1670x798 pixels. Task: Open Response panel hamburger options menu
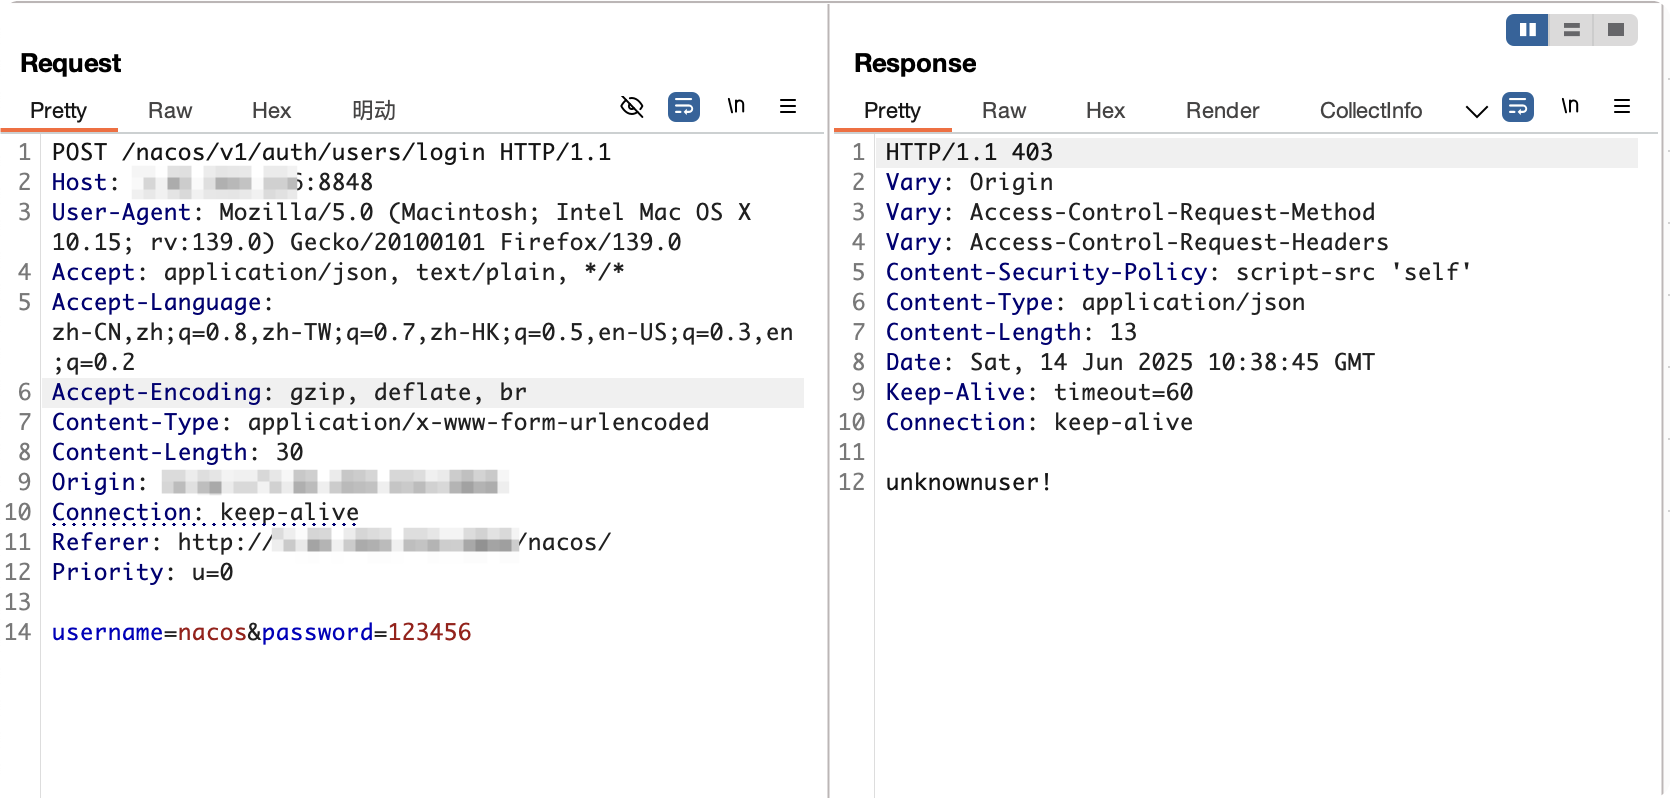point(1622,107)
